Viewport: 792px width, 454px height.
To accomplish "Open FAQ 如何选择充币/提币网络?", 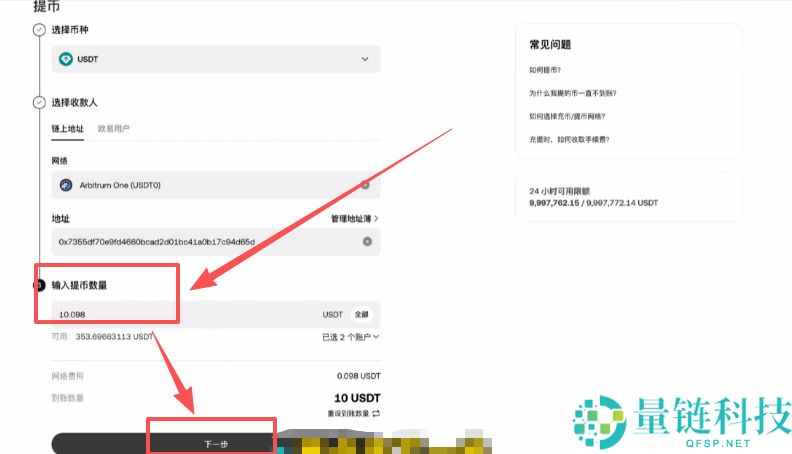I will click(567, 117).
